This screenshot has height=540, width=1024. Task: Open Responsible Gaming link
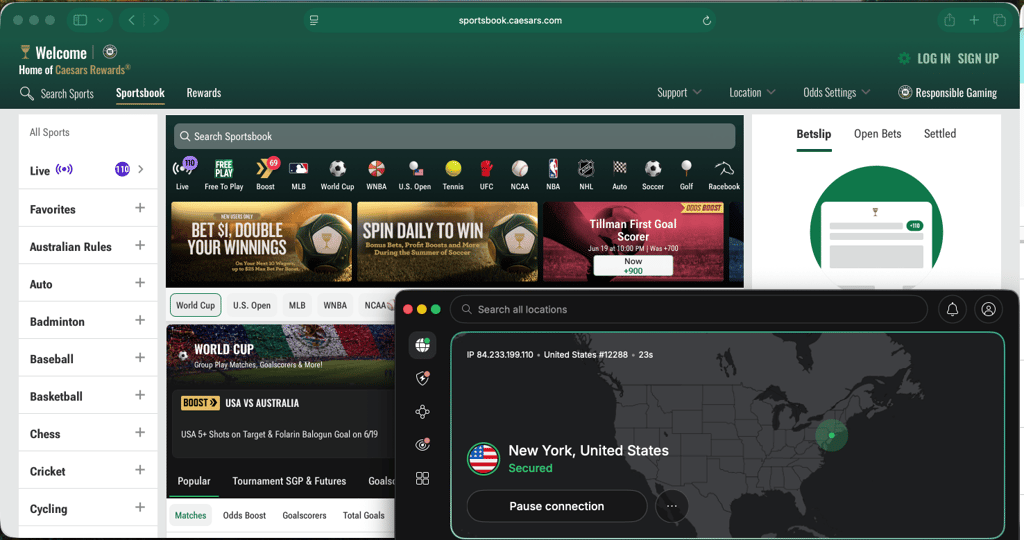point(948,93)
